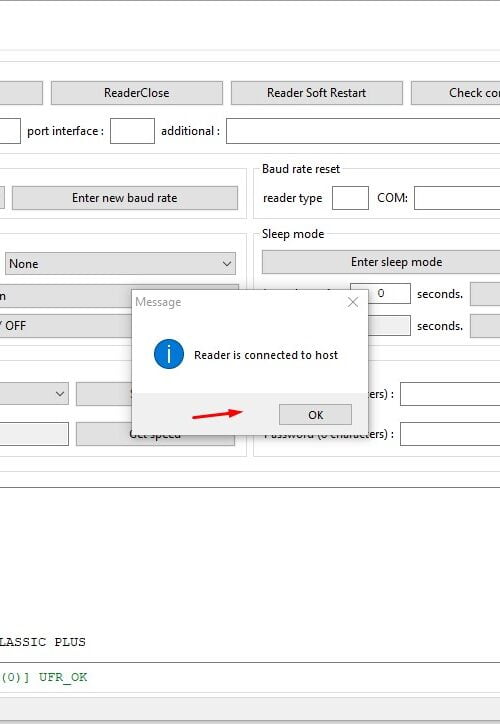The image size is (500, 724).
Task: Focus the reader type input box
Action: pyautogui.click(x=350, y=198)
